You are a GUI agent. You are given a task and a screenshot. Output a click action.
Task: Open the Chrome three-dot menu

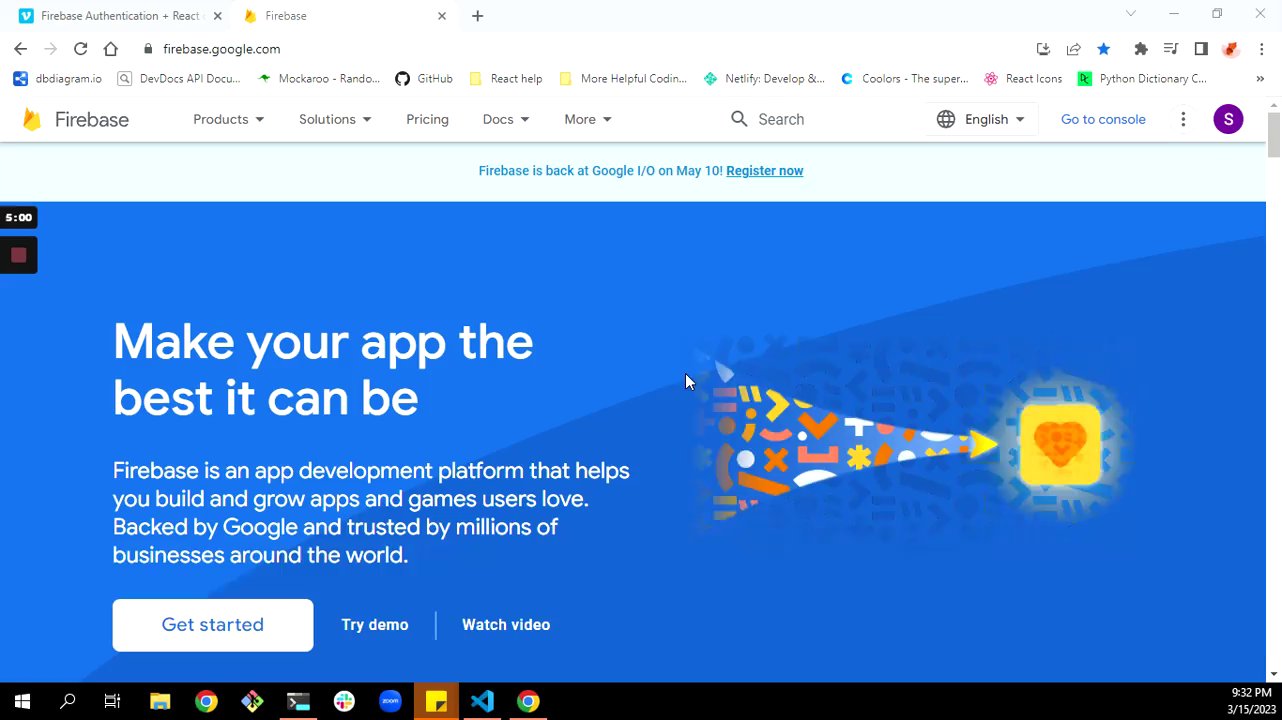point(1262,49)
